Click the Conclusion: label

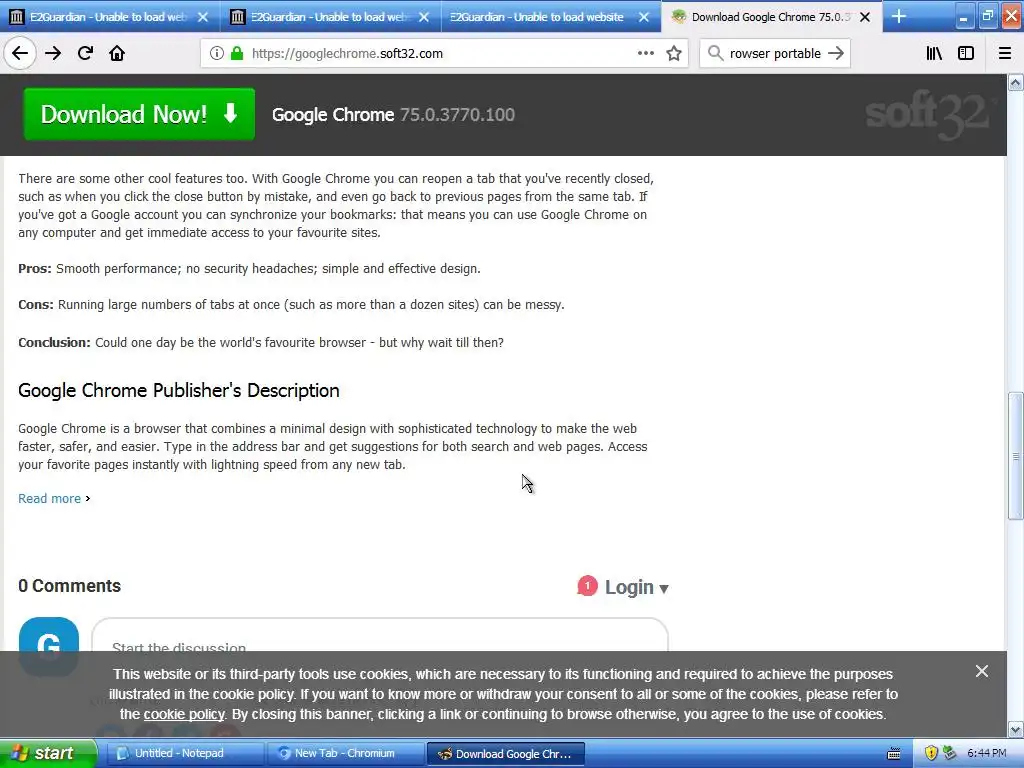click(54, 342)
